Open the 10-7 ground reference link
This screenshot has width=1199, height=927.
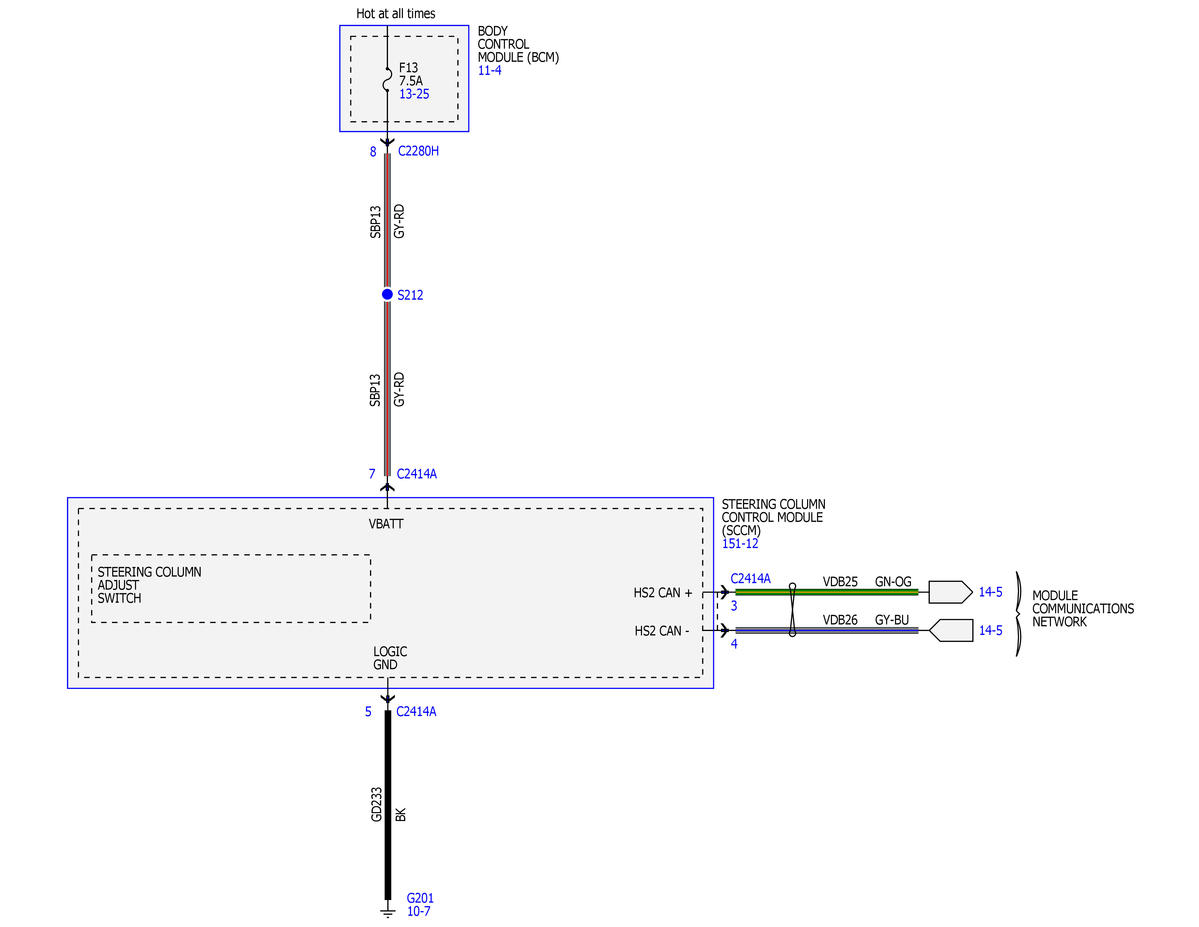pos(418,912)
